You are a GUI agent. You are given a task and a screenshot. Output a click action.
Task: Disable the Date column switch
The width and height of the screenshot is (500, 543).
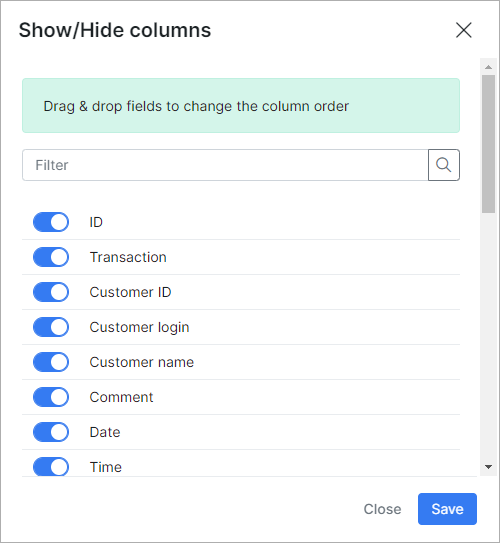coord(51,432)
